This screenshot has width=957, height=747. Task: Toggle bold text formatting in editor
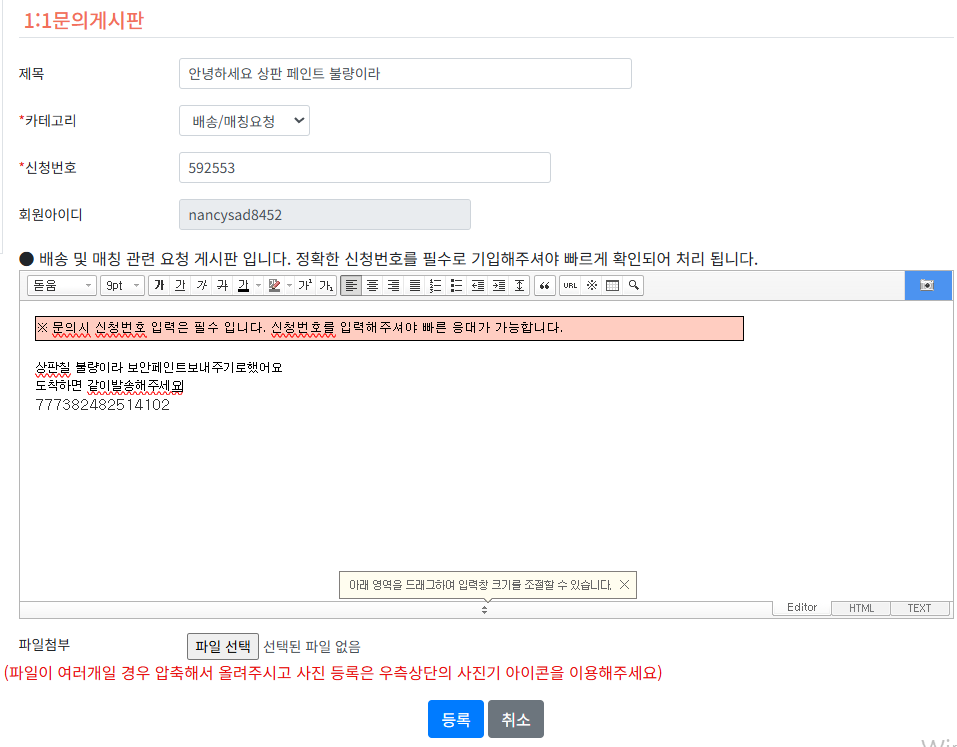coord(158,286)
